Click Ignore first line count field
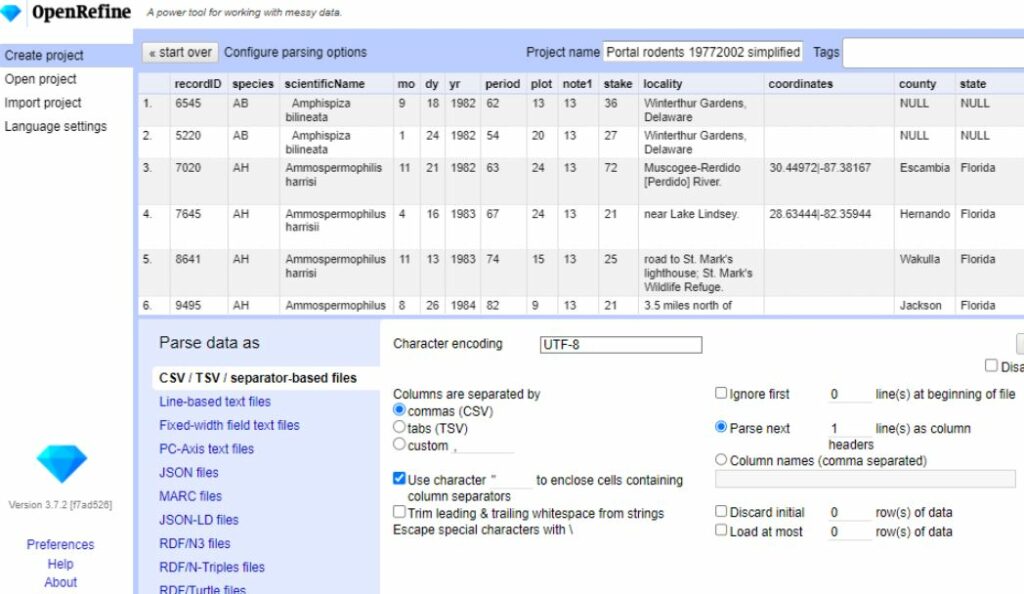 pos(850,394)
